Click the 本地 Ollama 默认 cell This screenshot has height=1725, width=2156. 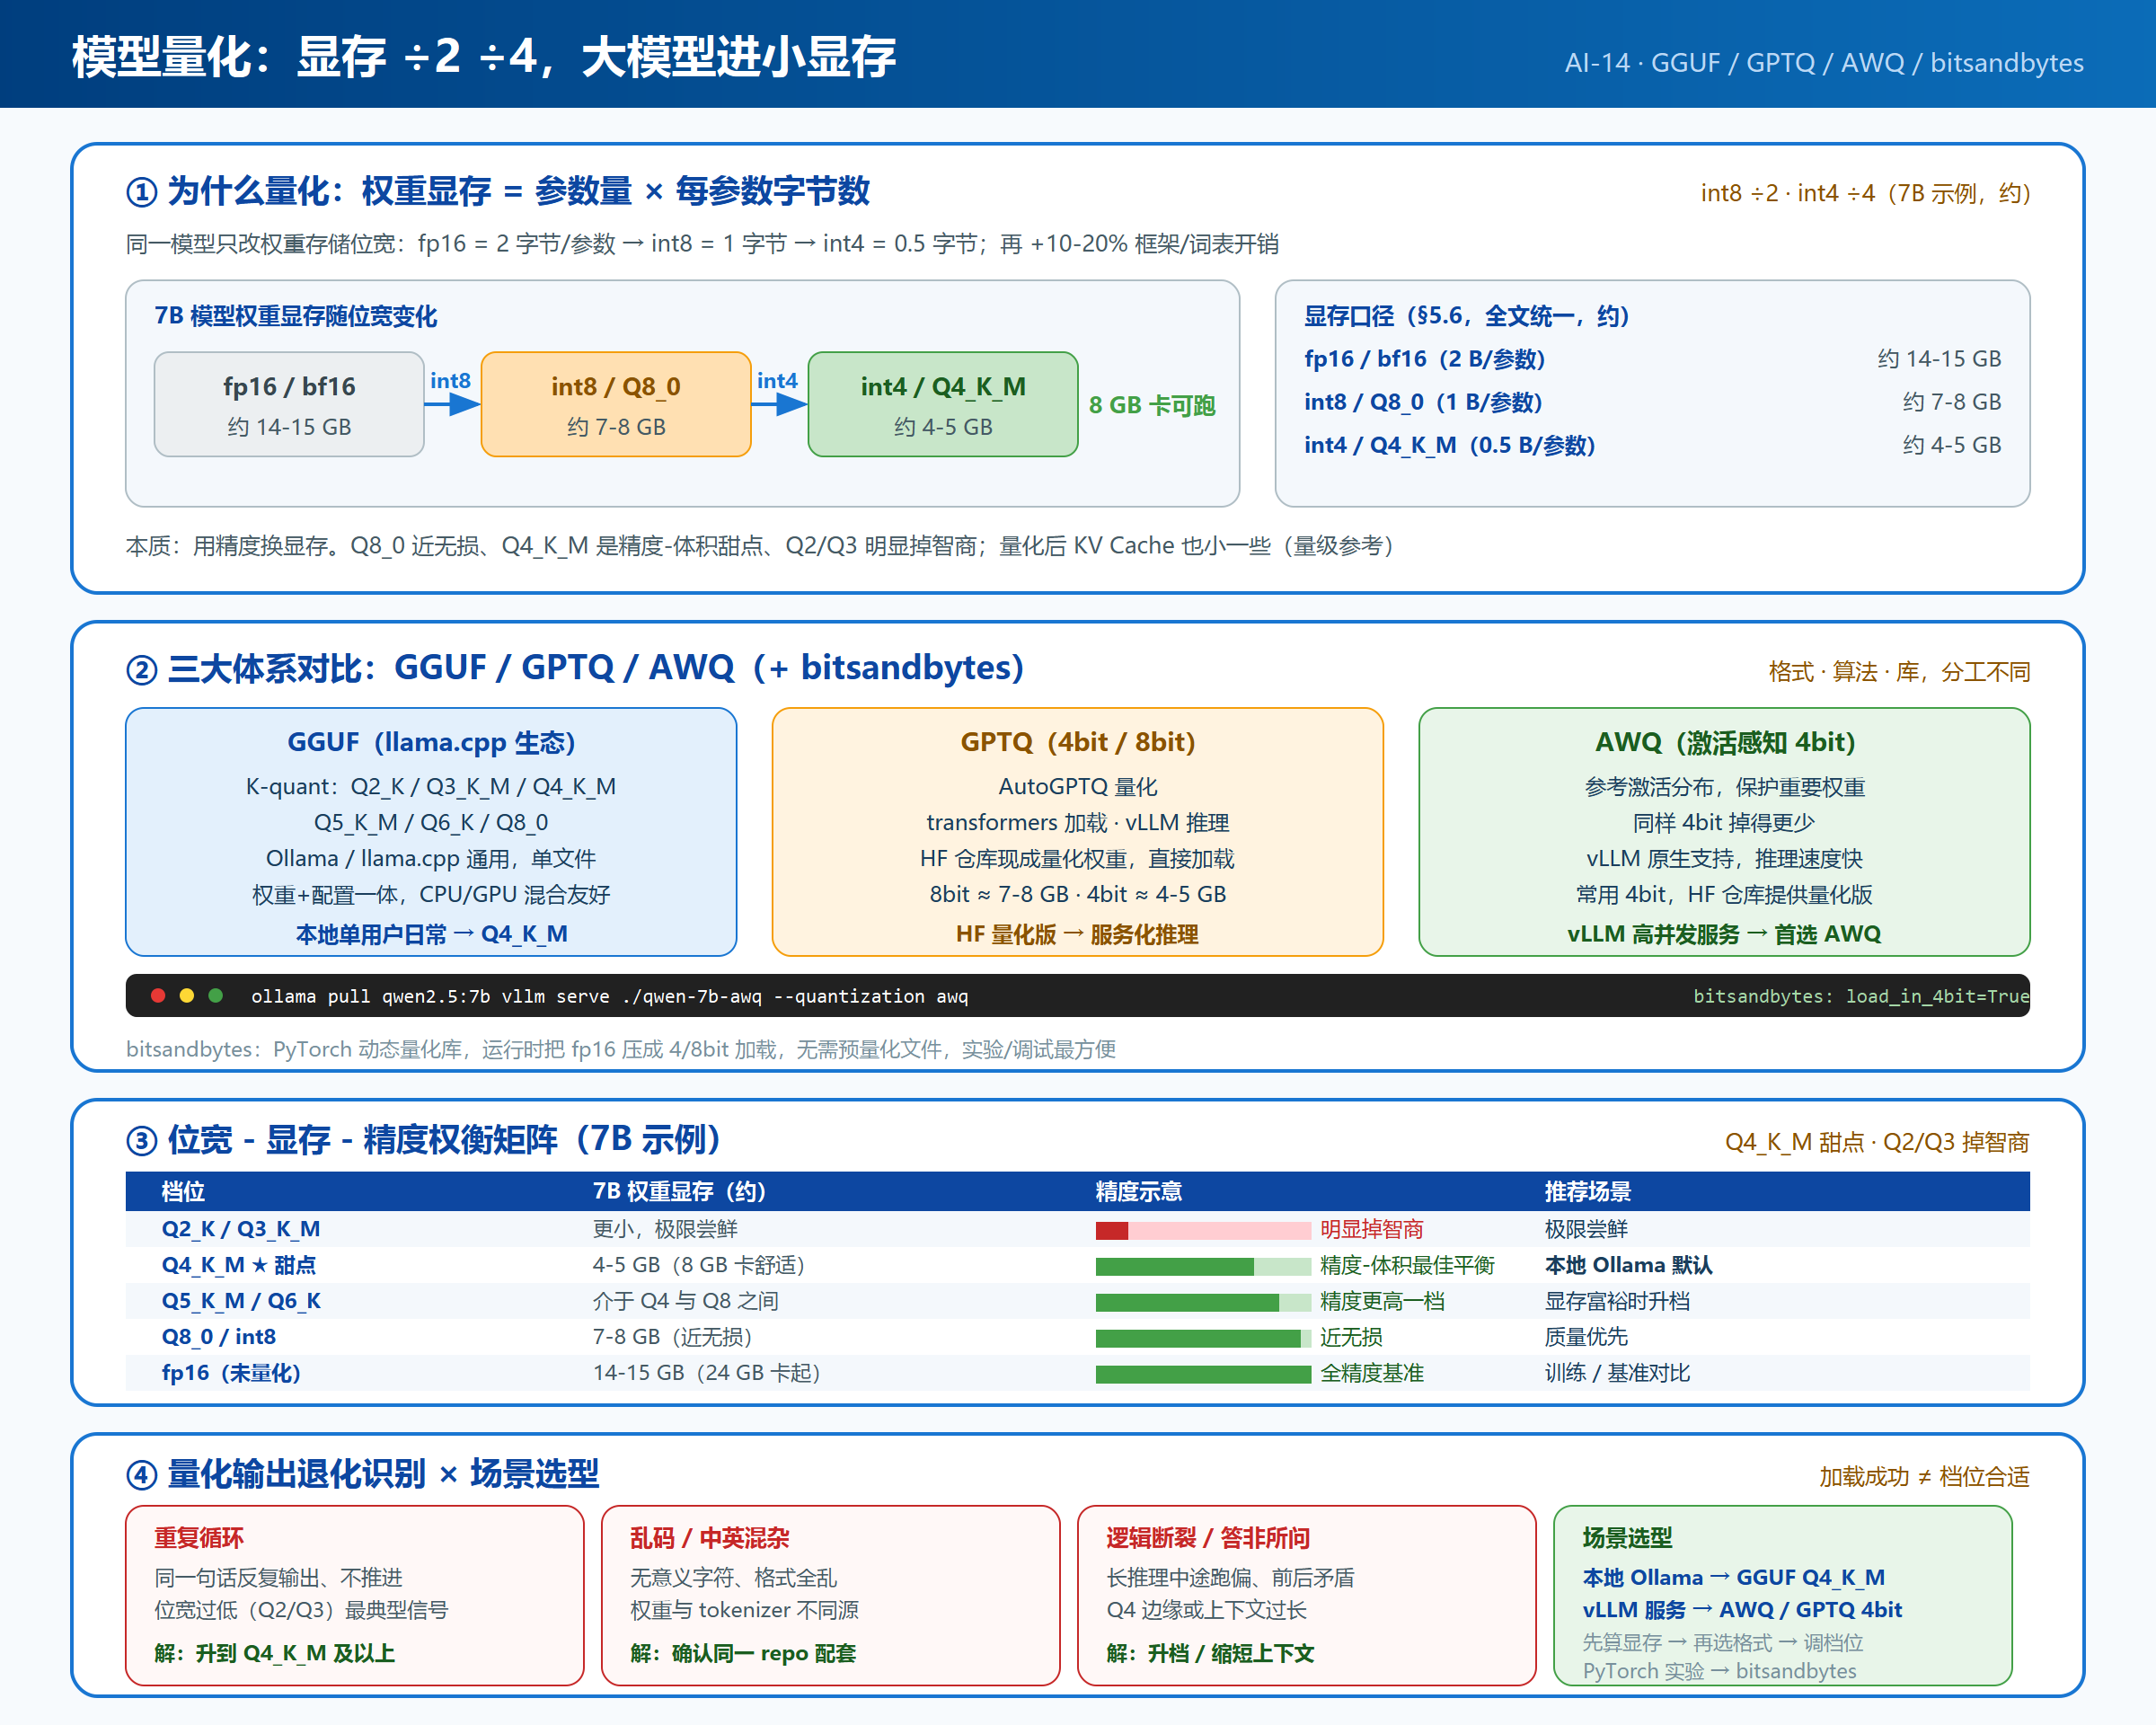1628,1265
